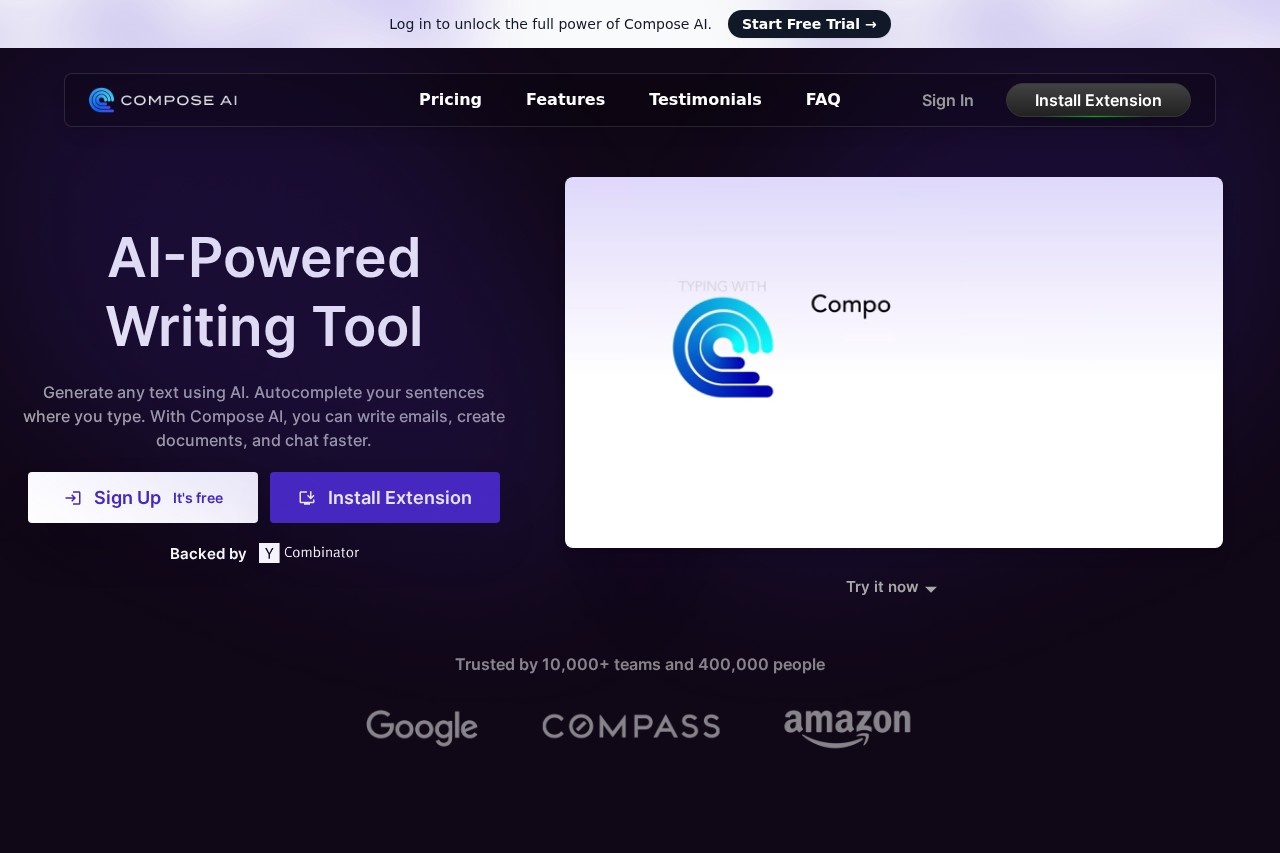Click the Amazon logo
The width and height of the screenshot is (1280, 853).
[847, 727]
